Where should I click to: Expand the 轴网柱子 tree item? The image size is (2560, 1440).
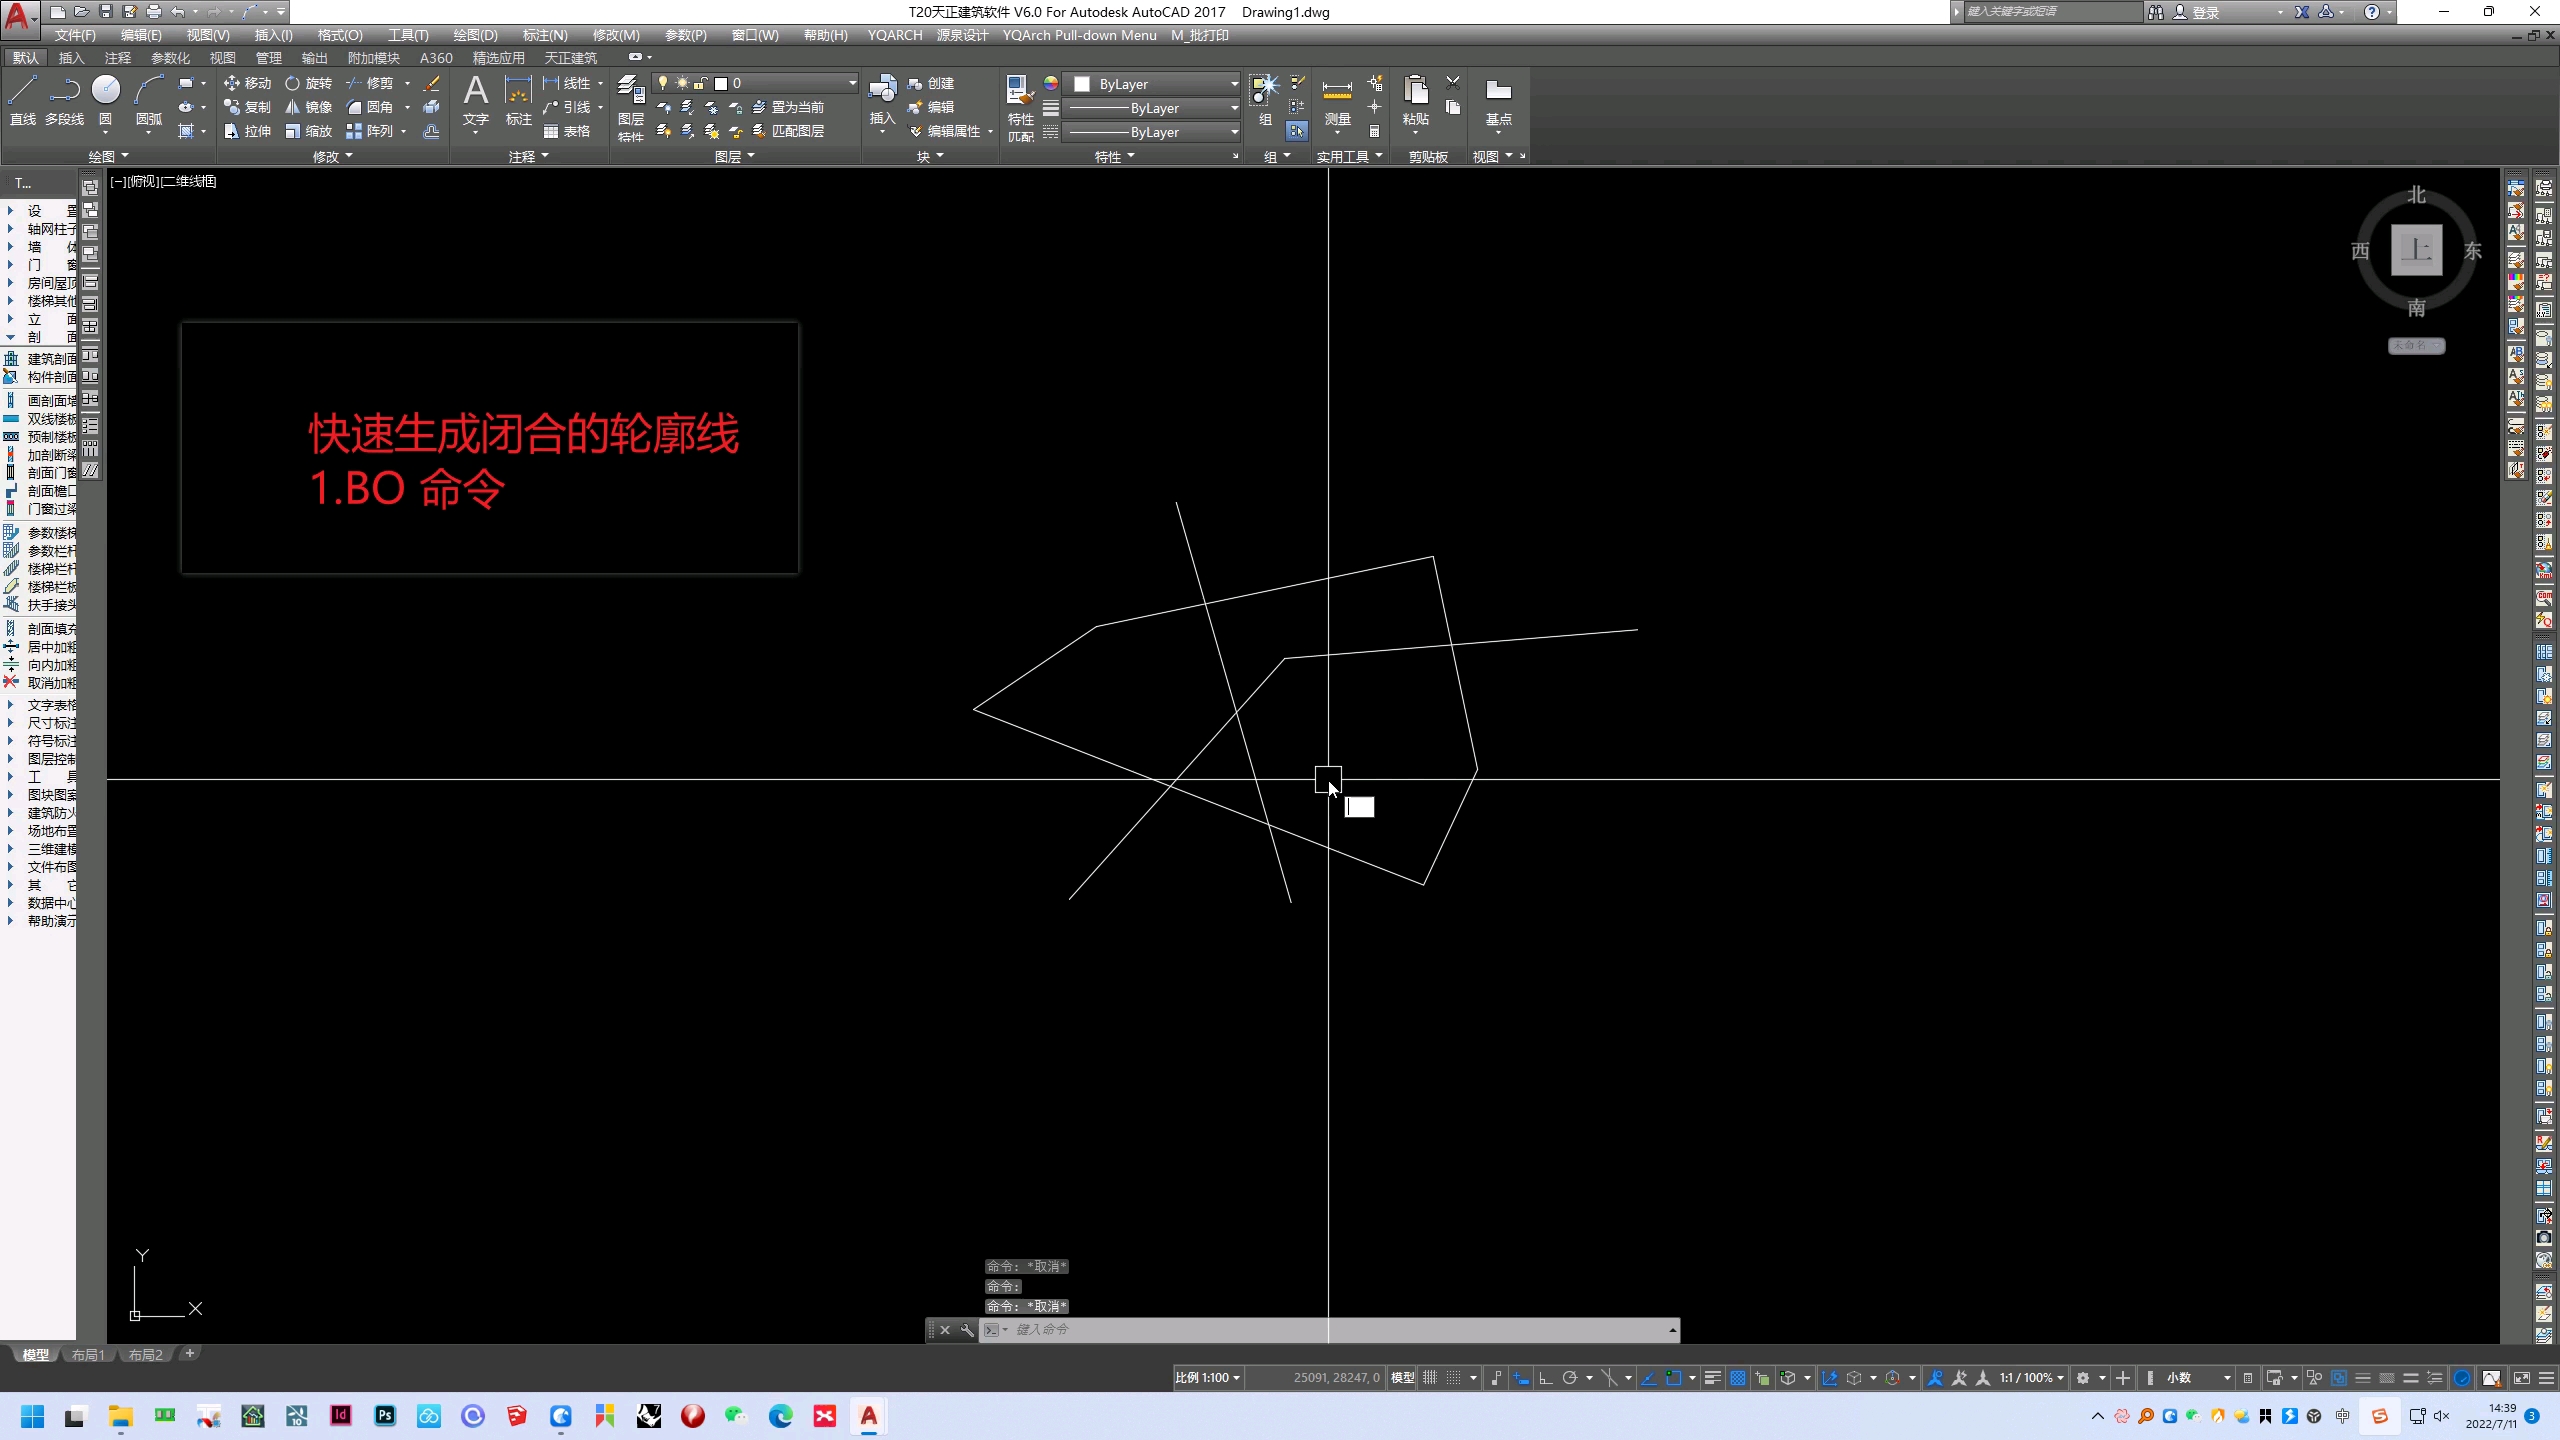click(10, 229)
